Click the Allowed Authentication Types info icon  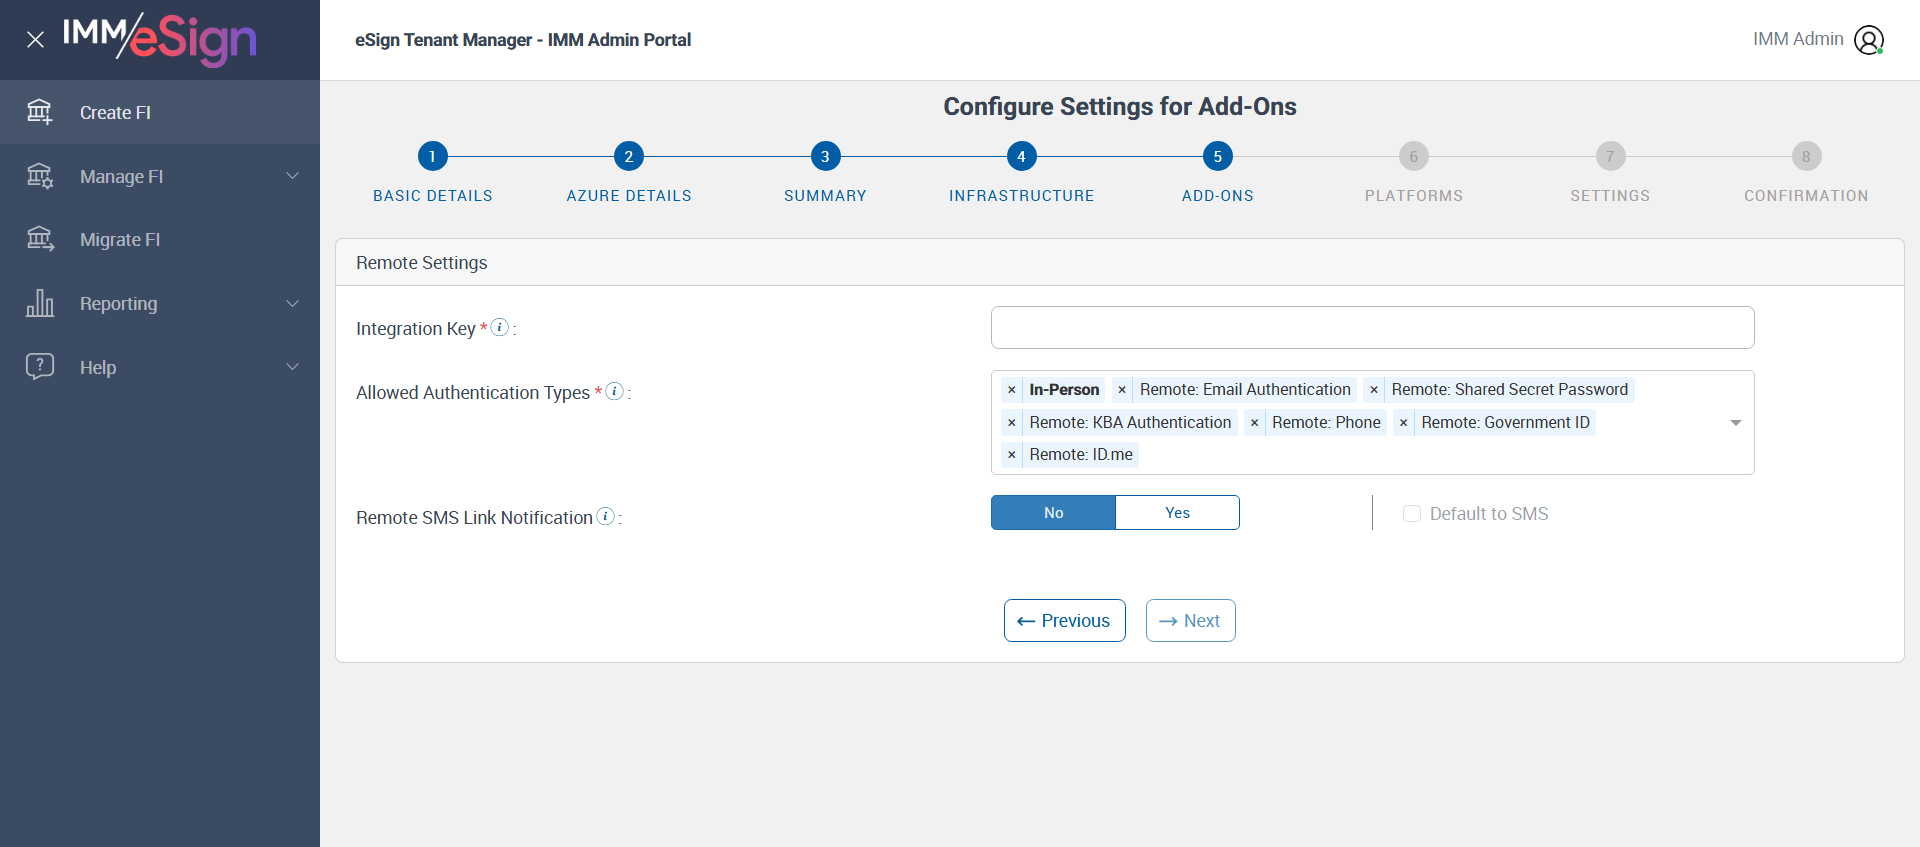point(615,391)
